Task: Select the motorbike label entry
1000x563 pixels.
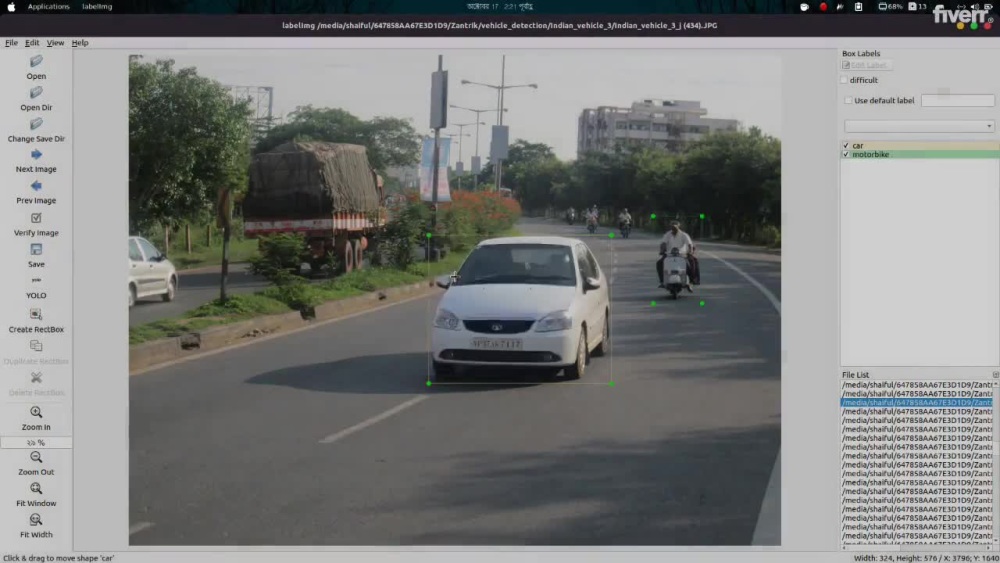Action: [919, 154]
